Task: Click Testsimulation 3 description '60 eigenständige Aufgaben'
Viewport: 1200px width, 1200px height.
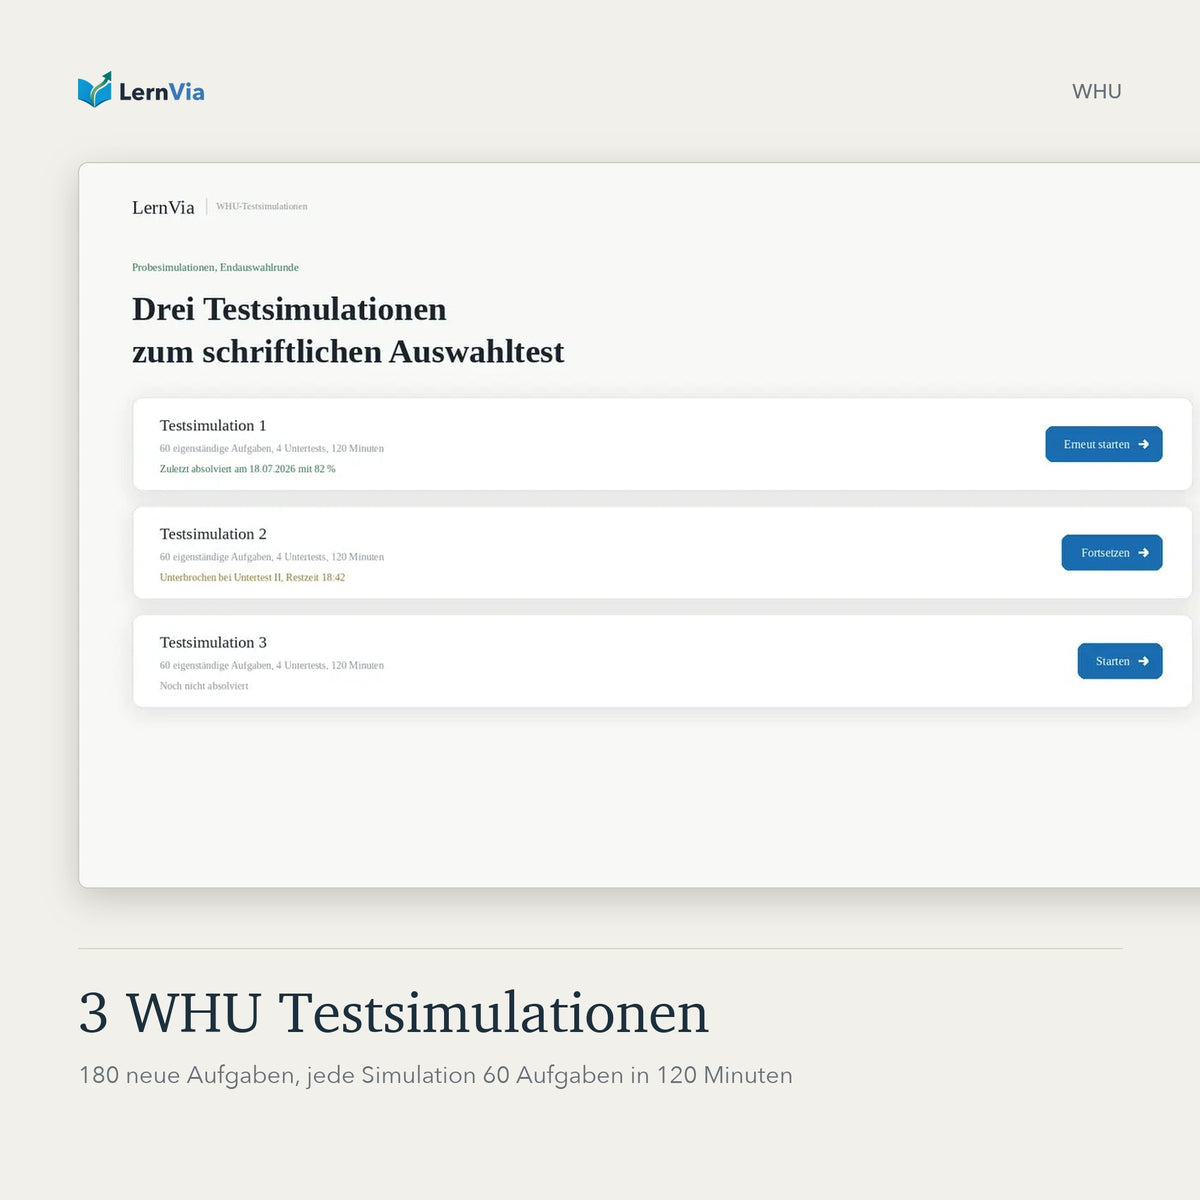Action: (x=272, y=665)
